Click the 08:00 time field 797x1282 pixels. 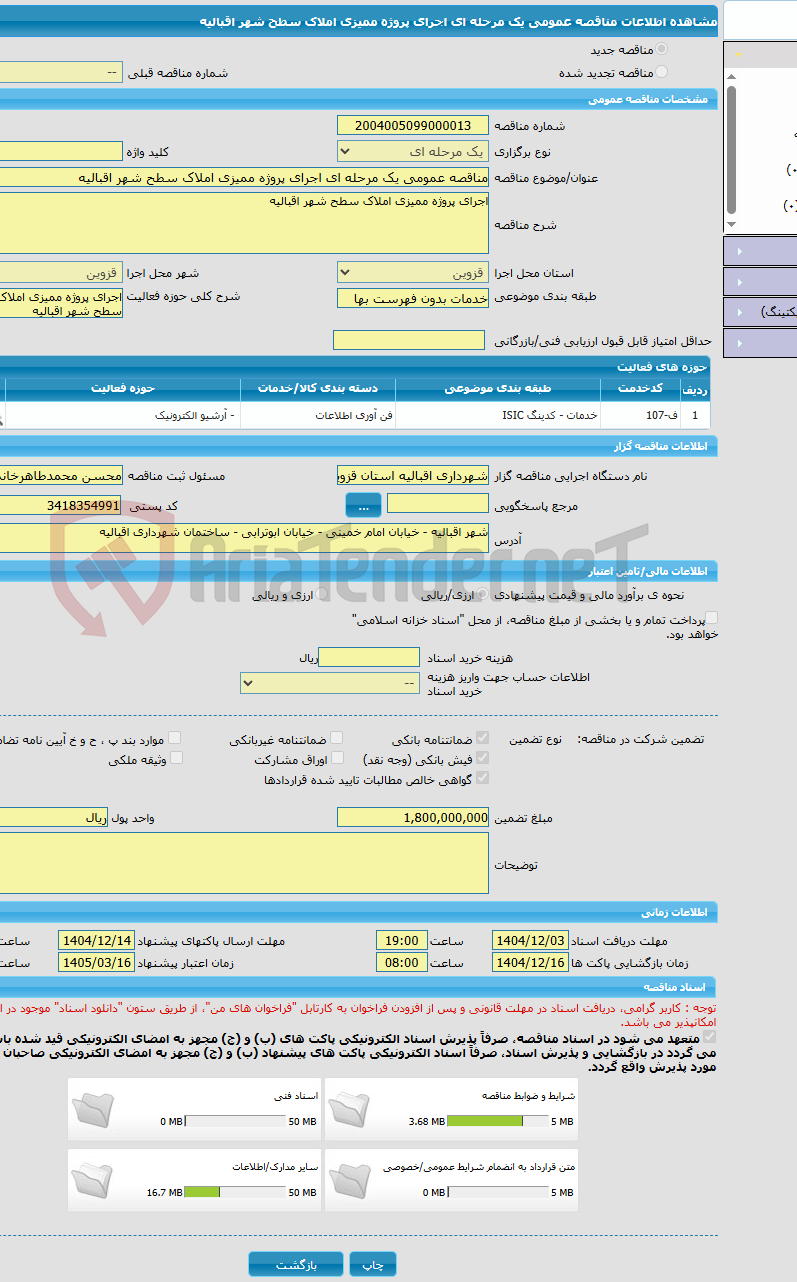point(402,962)
